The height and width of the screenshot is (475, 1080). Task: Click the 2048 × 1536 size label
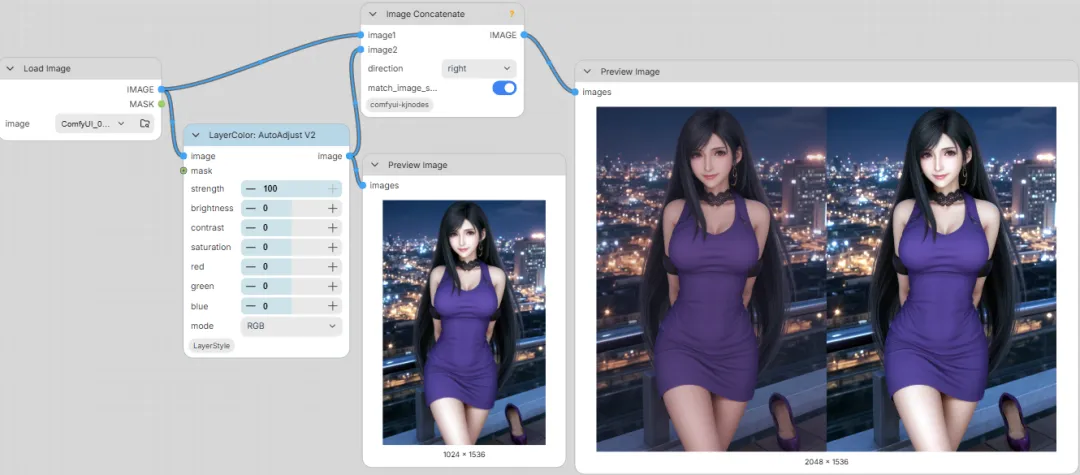point(826,462)
